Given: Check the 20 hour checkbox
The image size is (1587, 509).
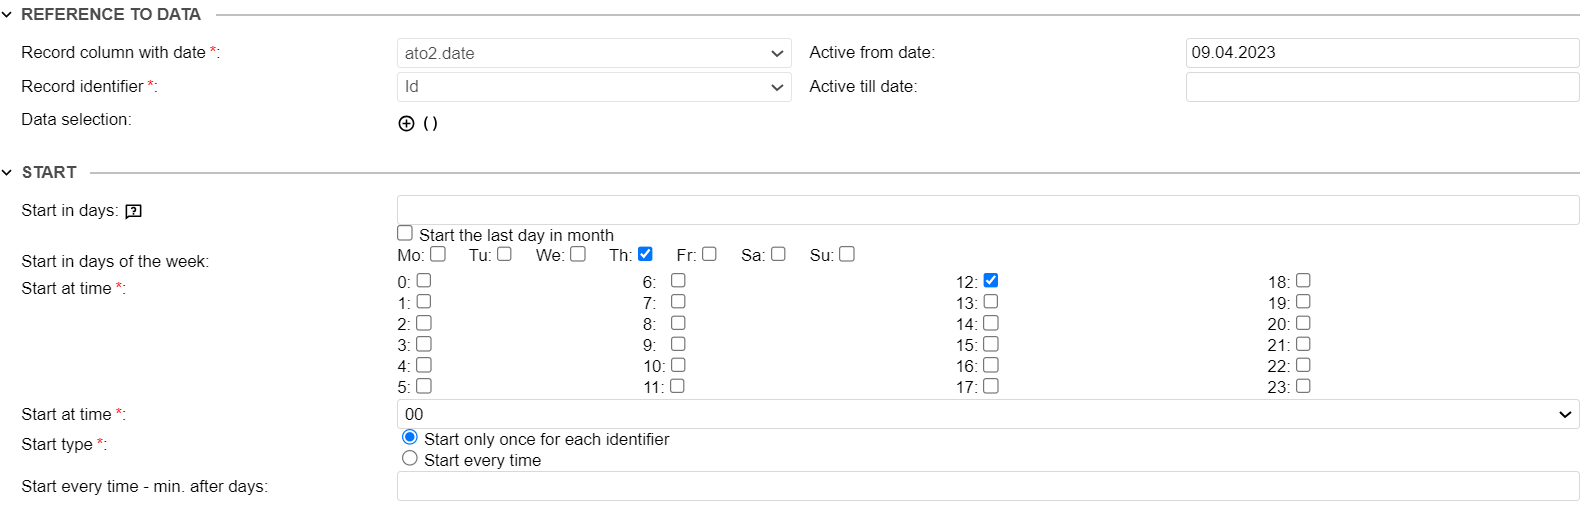Looking at the screenshot, I should (1303, 323).
